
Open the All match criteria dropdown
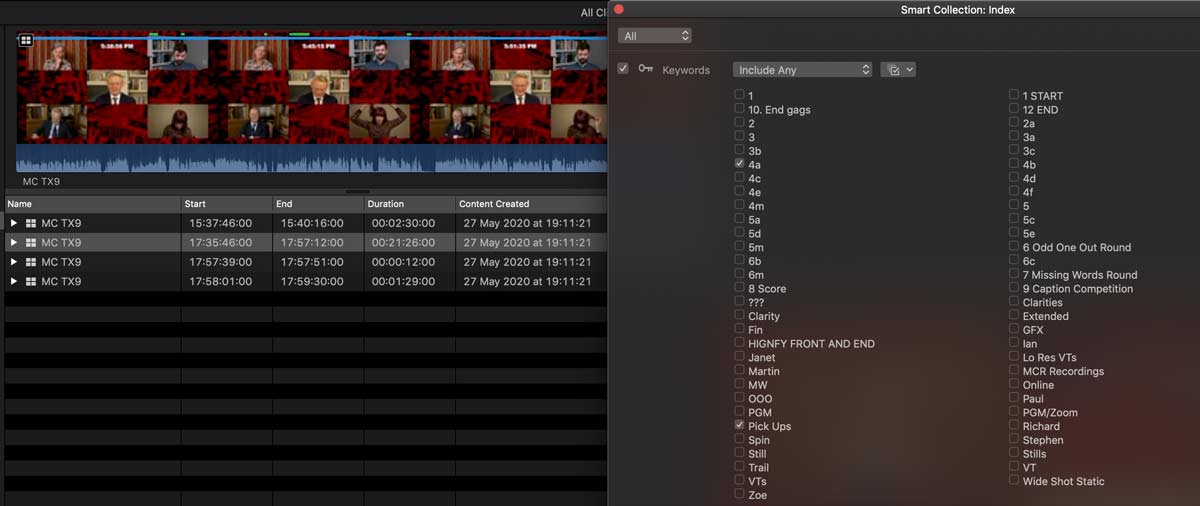655,36
